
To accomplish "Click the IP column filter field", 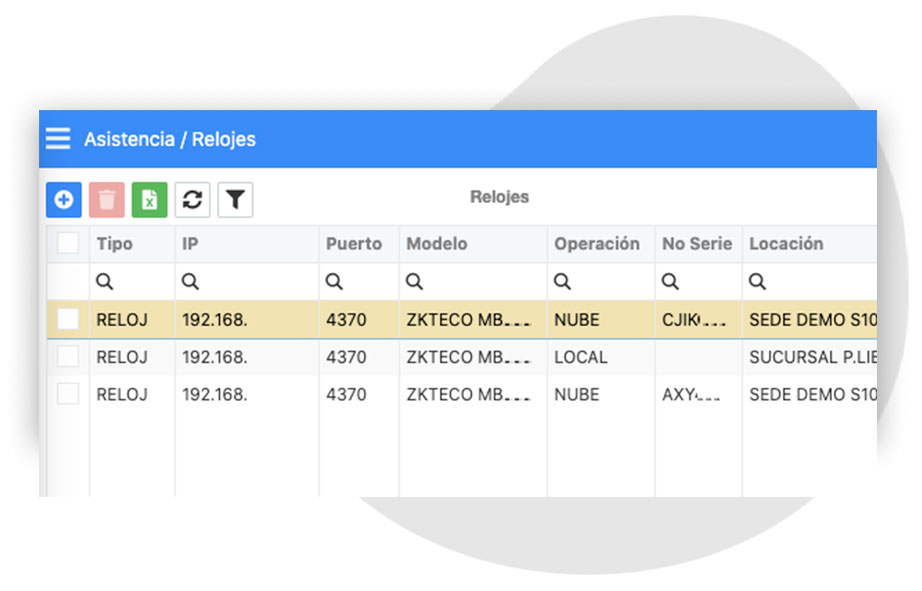I will click(x=247, y=282).
